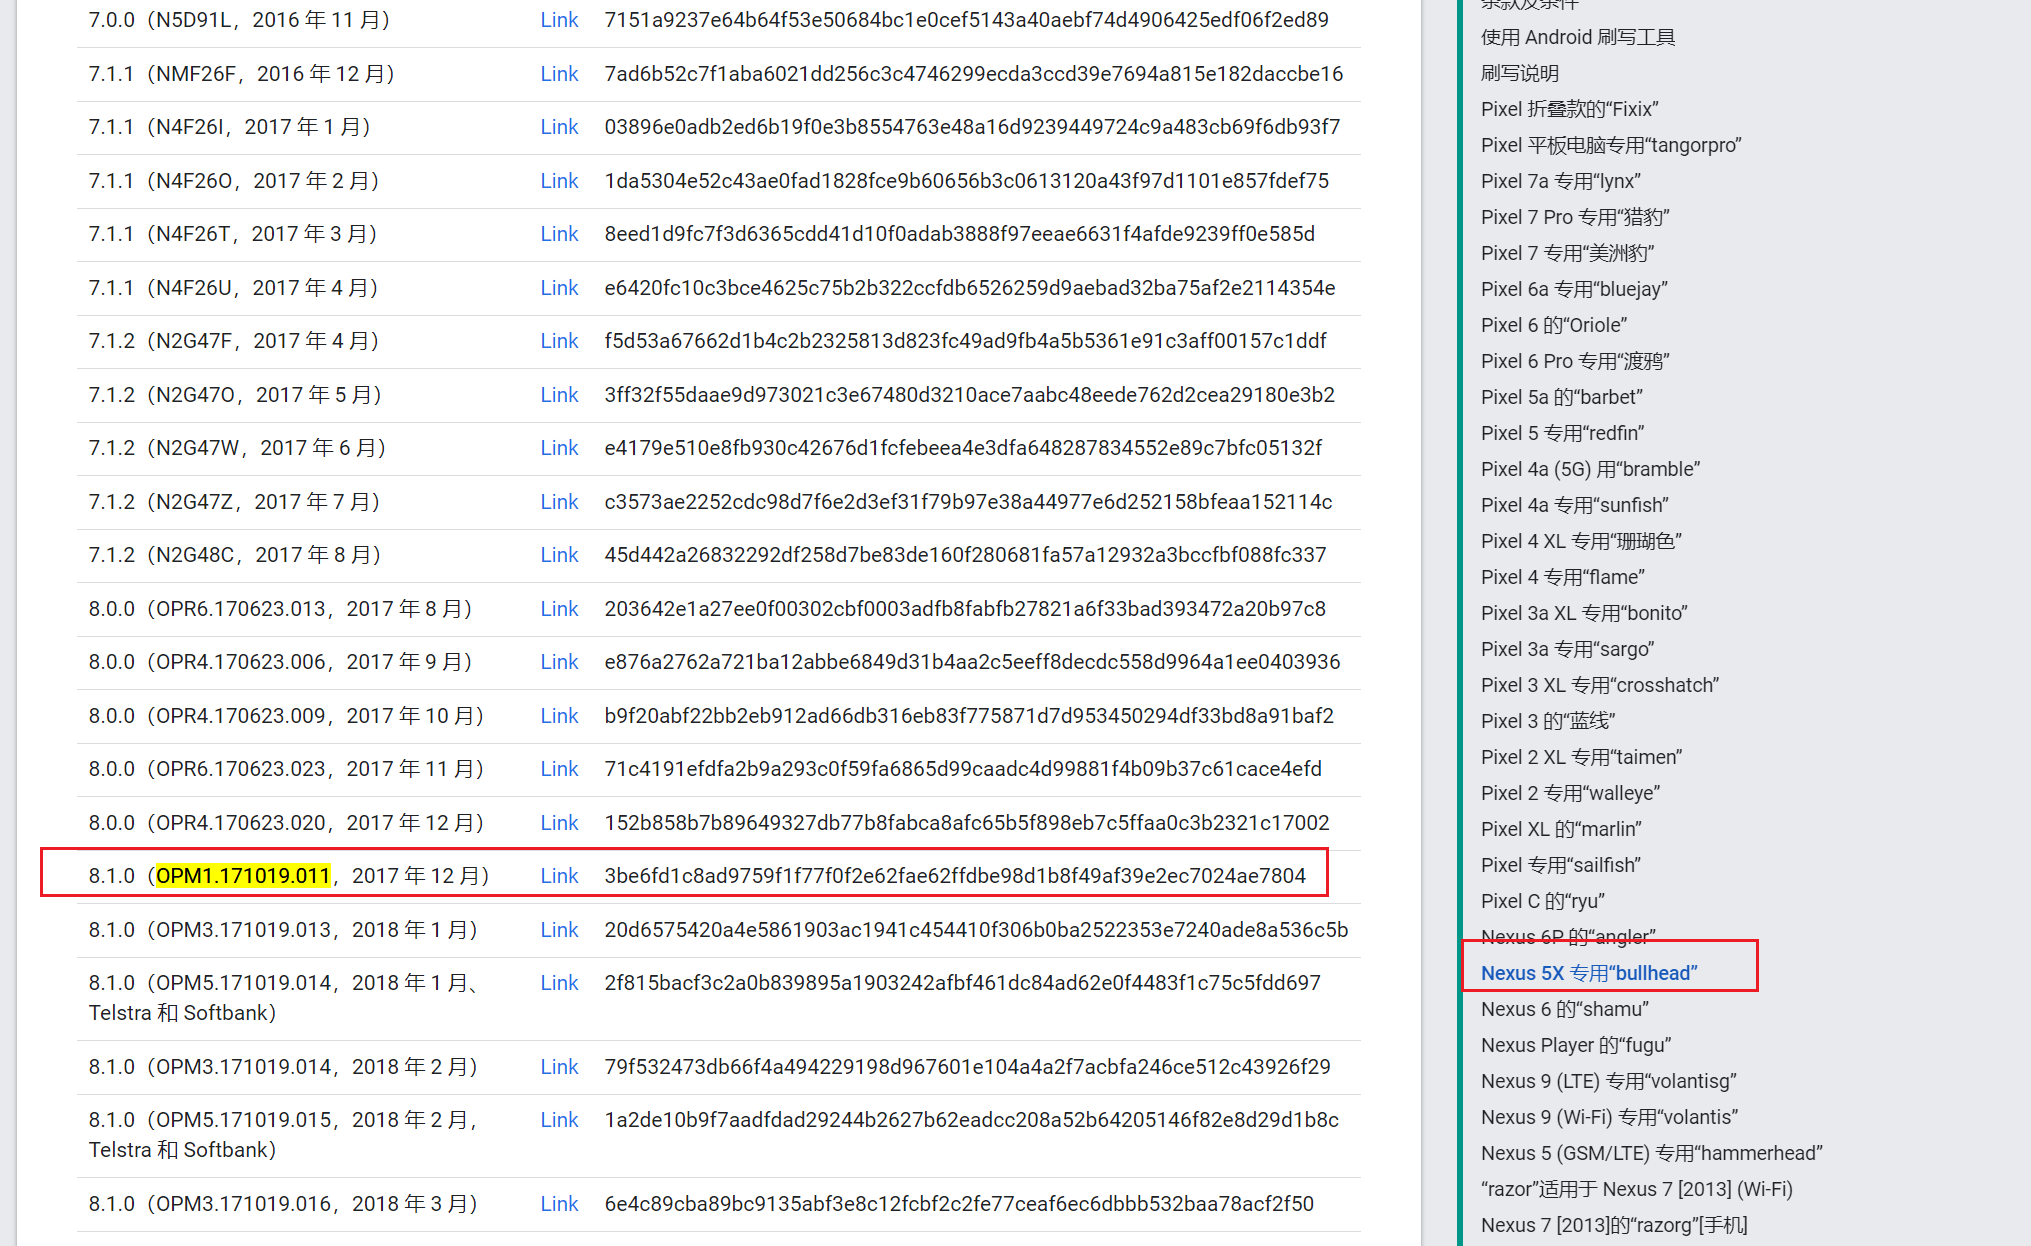Jump to Pixel 4a 专用"sunfish"
The width and height of the screenshot is (2031, 1246).
click(x=1574, y=505)
